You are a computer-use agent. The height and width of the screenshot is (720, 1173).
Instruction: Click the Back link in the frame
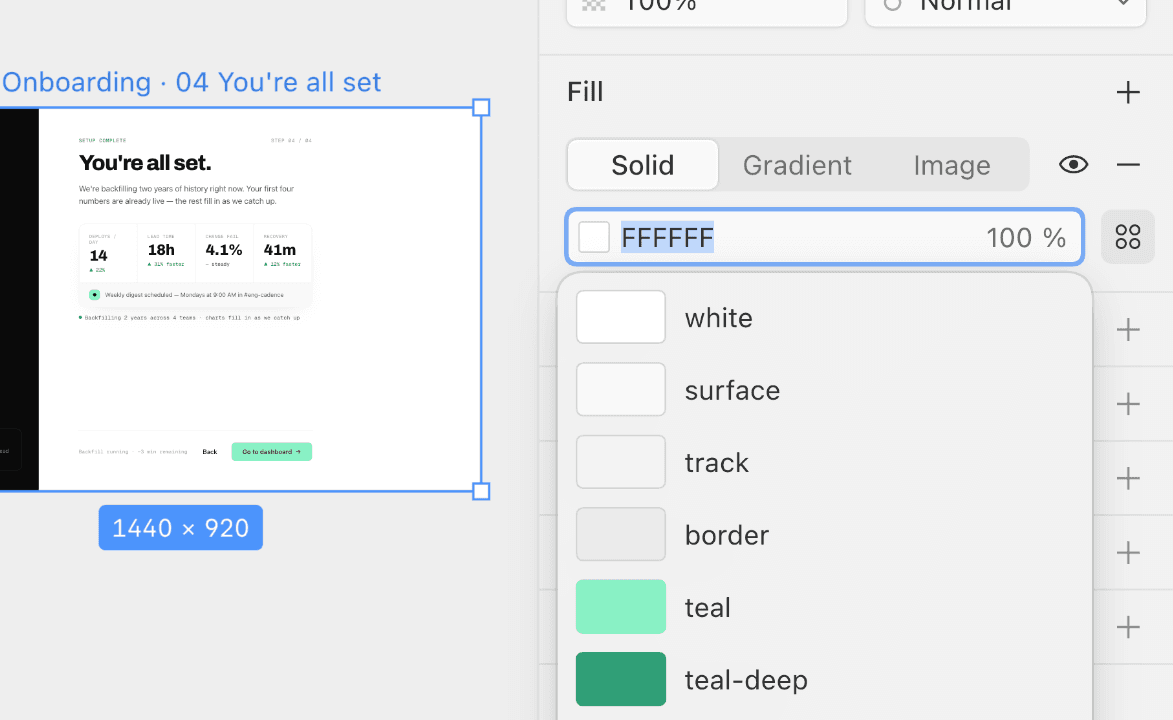point(209,451)
